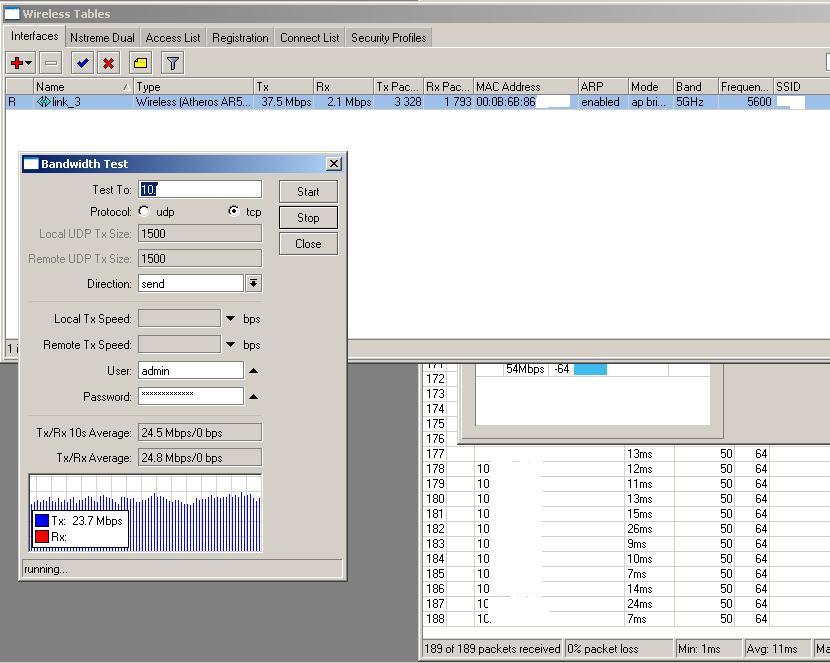The width and height of the screenshot is (830, 663).
Task: Sort by the Name column header
Action: click(x=82, y=86)
